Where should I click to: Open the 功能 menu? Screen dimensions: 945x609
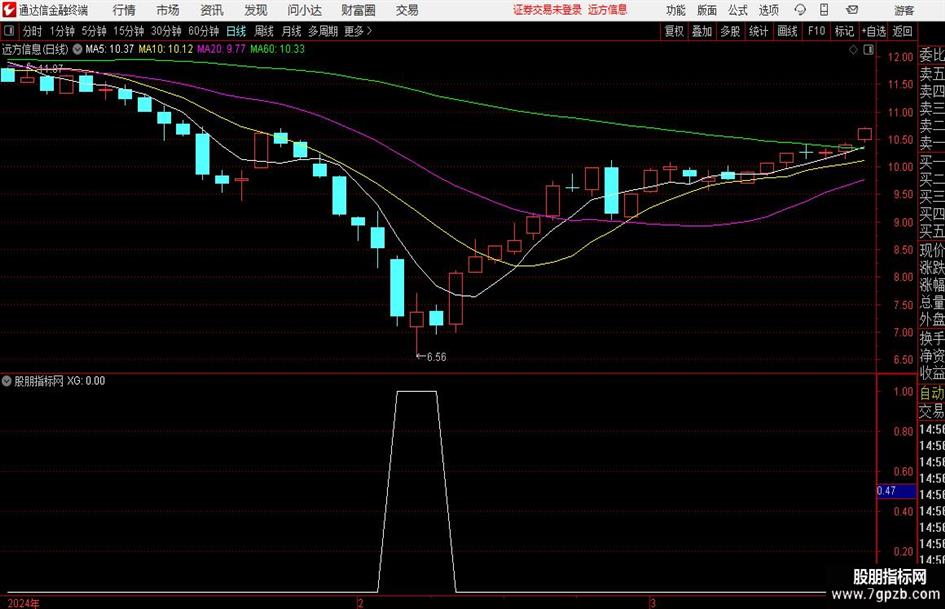[x=676, y=10]
